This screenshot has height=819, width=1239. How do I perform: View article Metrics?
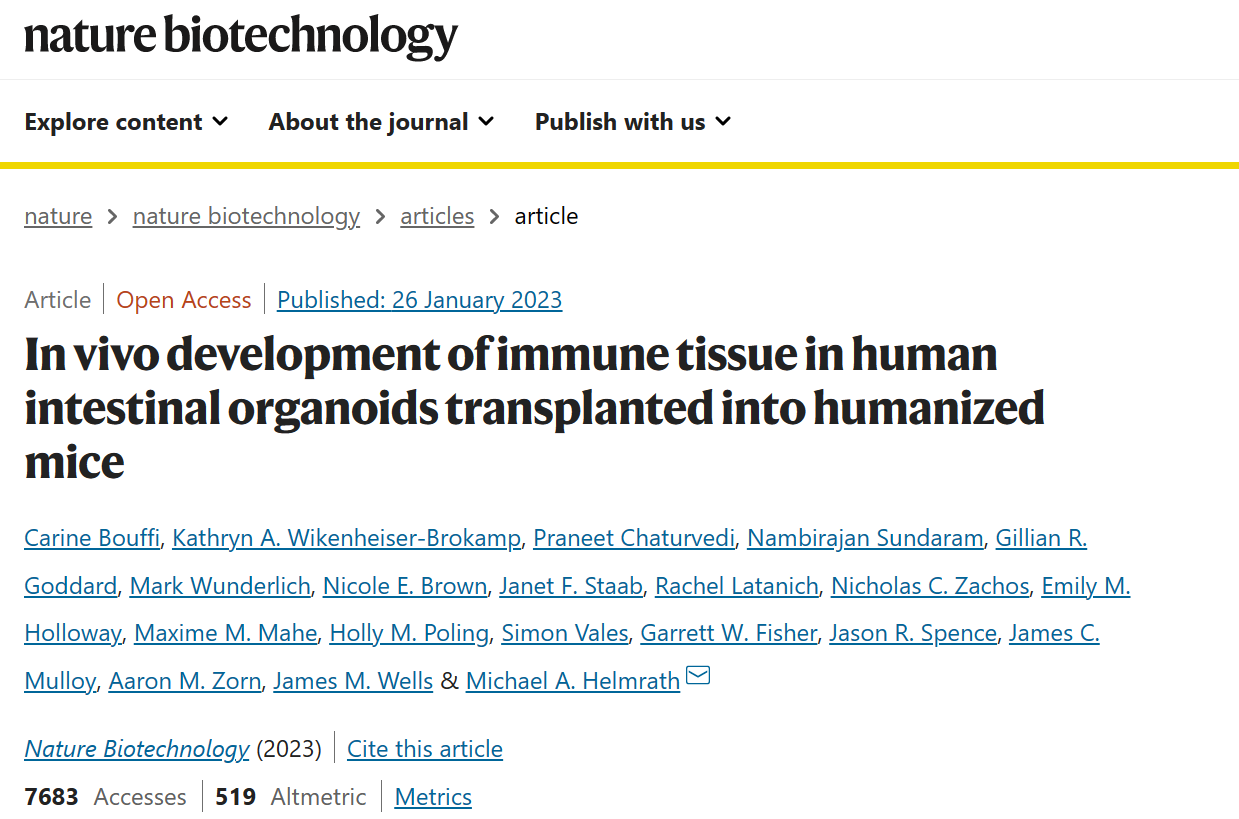tap(433, 797)
